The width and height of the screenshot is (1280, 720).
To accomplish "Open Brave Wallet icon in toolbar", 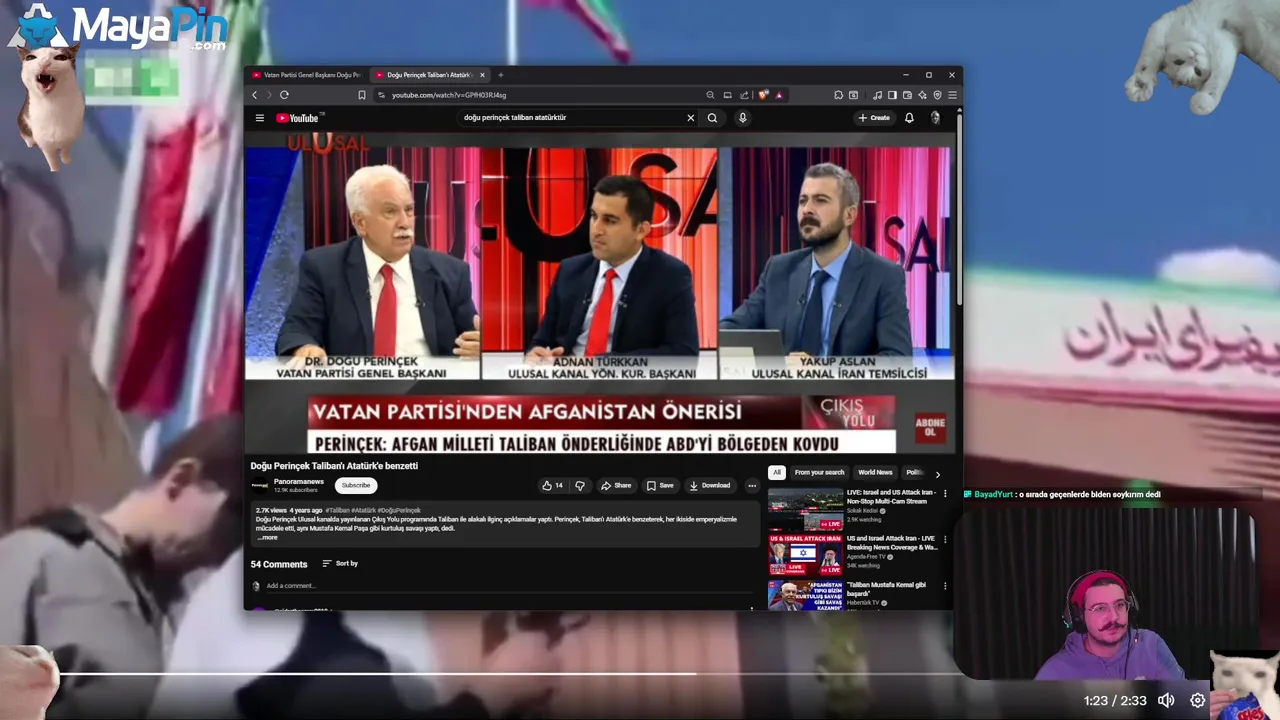I will [x=907, y=95].
